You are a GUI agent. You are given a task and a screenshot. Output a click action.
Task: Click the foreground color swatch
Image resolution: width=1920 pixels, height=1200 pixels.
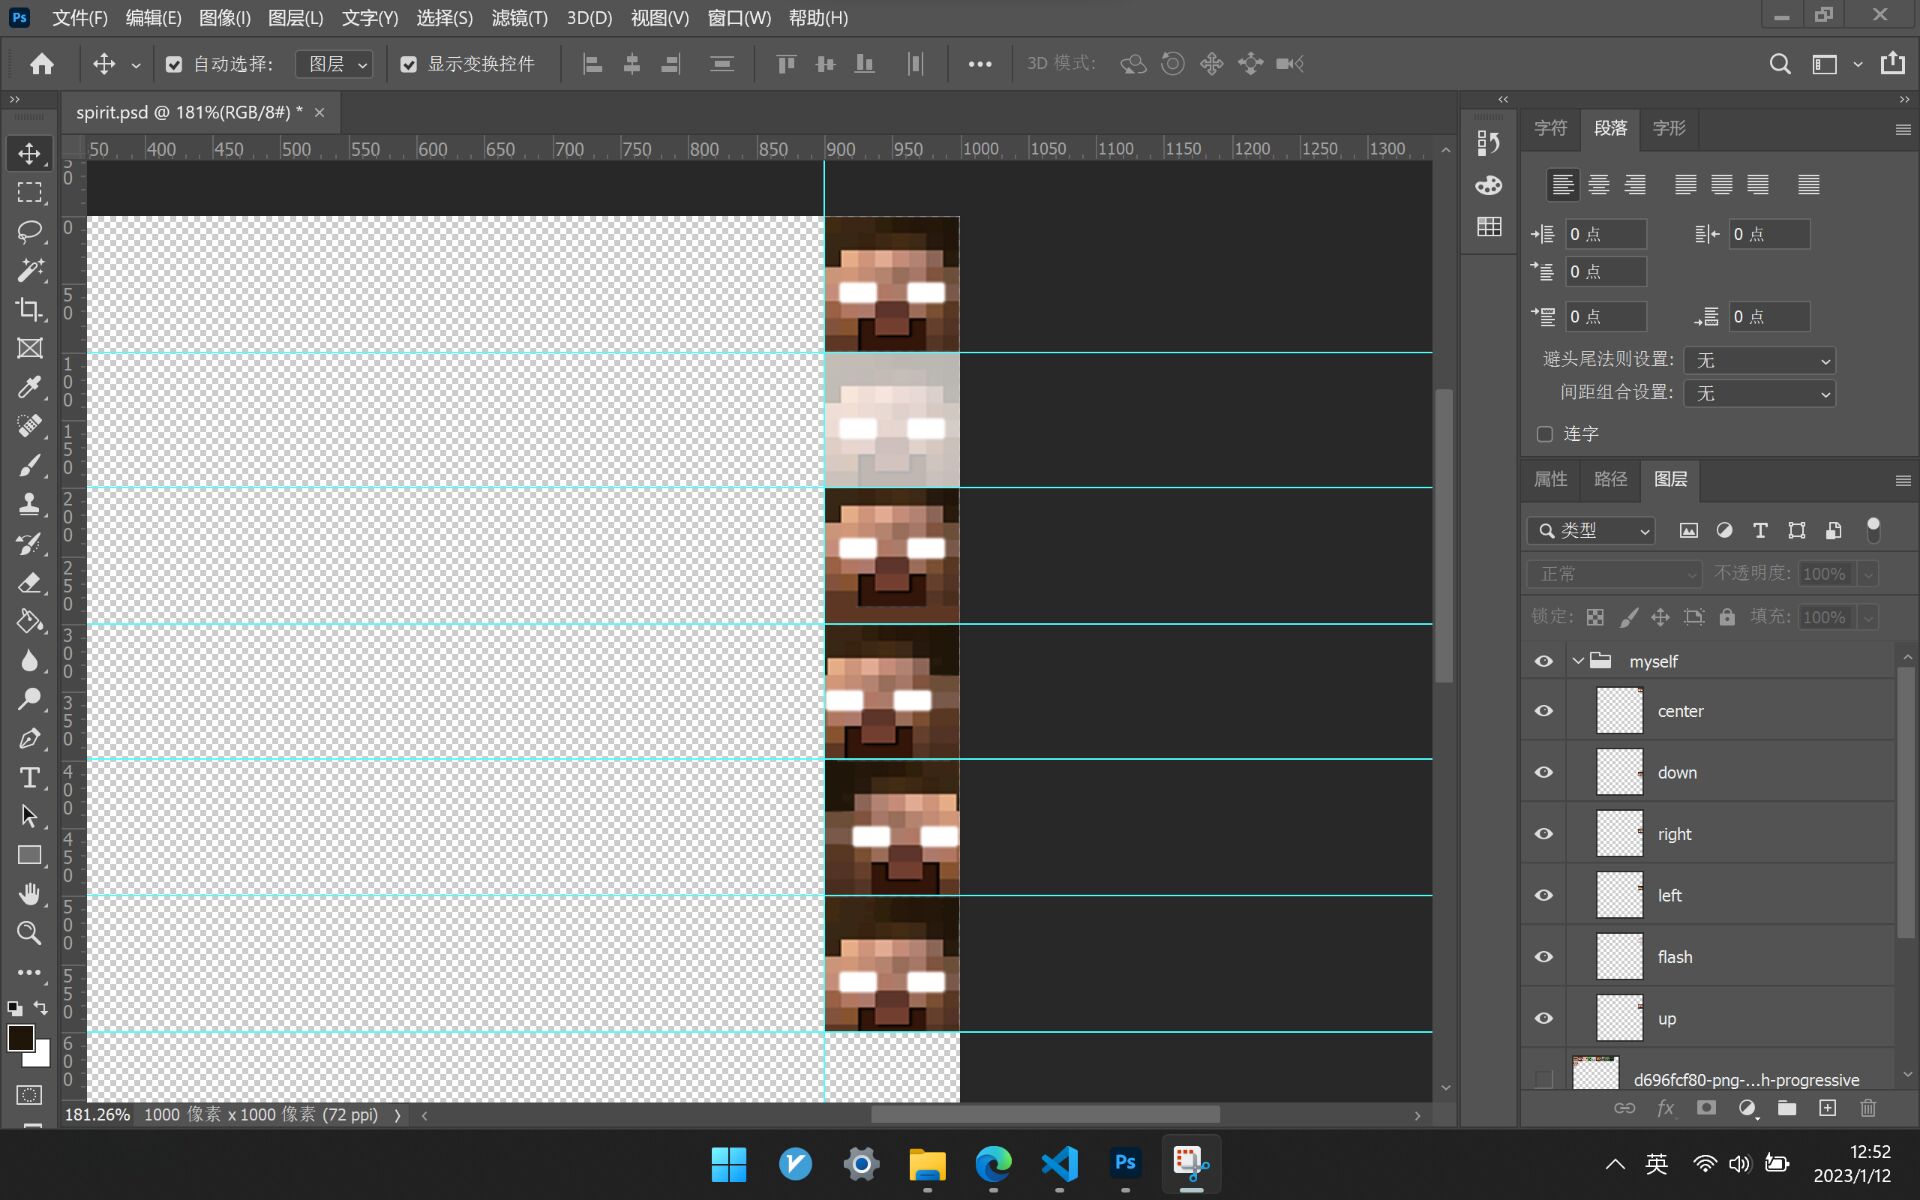coord(20,1037)
